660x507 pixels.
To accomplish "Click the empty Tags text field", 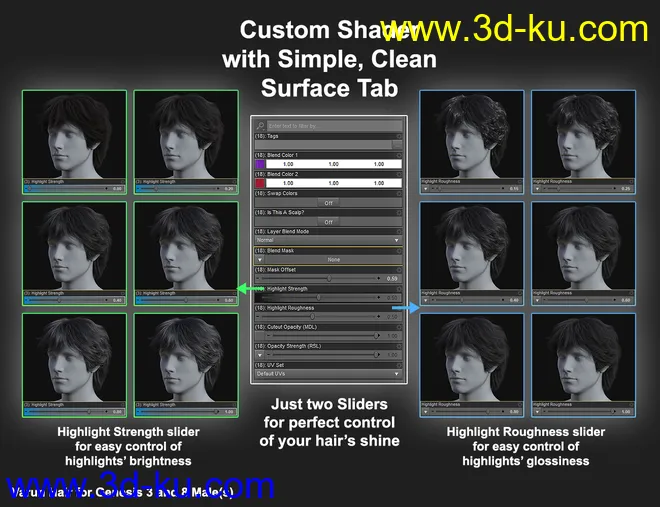I will coord(323,145).
